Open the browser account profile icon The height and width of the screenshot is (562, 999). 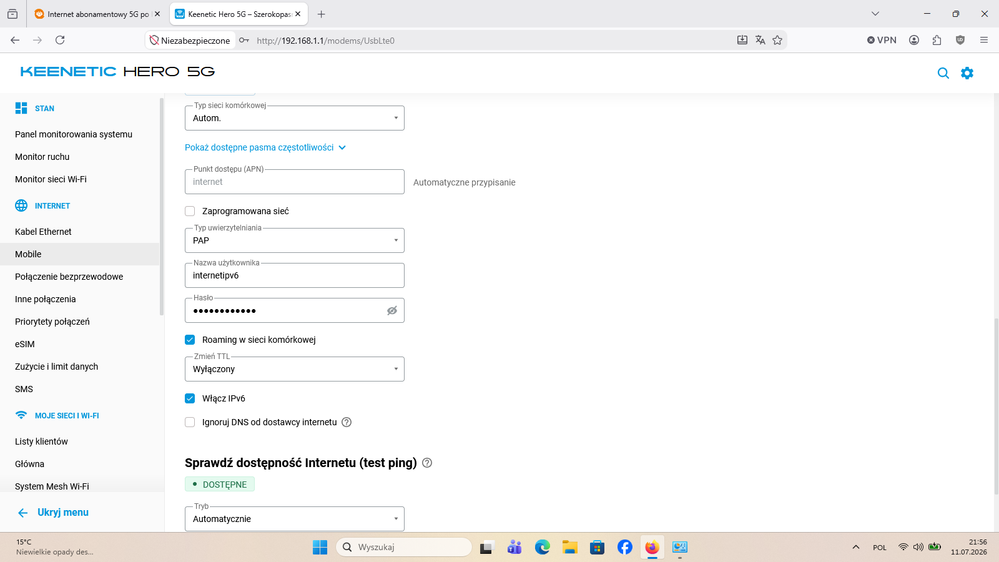pos(914,40)
